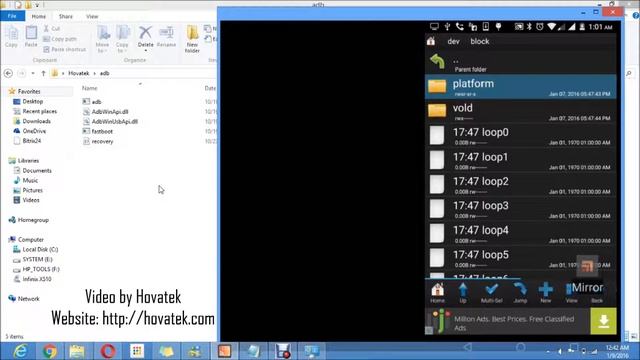The image size is (640, 360).
Task: Select the loop4 file
Action: coord(520,233)
